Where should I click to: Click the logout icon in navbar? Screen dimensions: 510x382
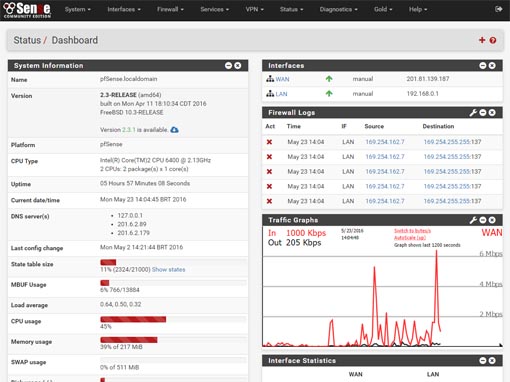tap(499, 9)
